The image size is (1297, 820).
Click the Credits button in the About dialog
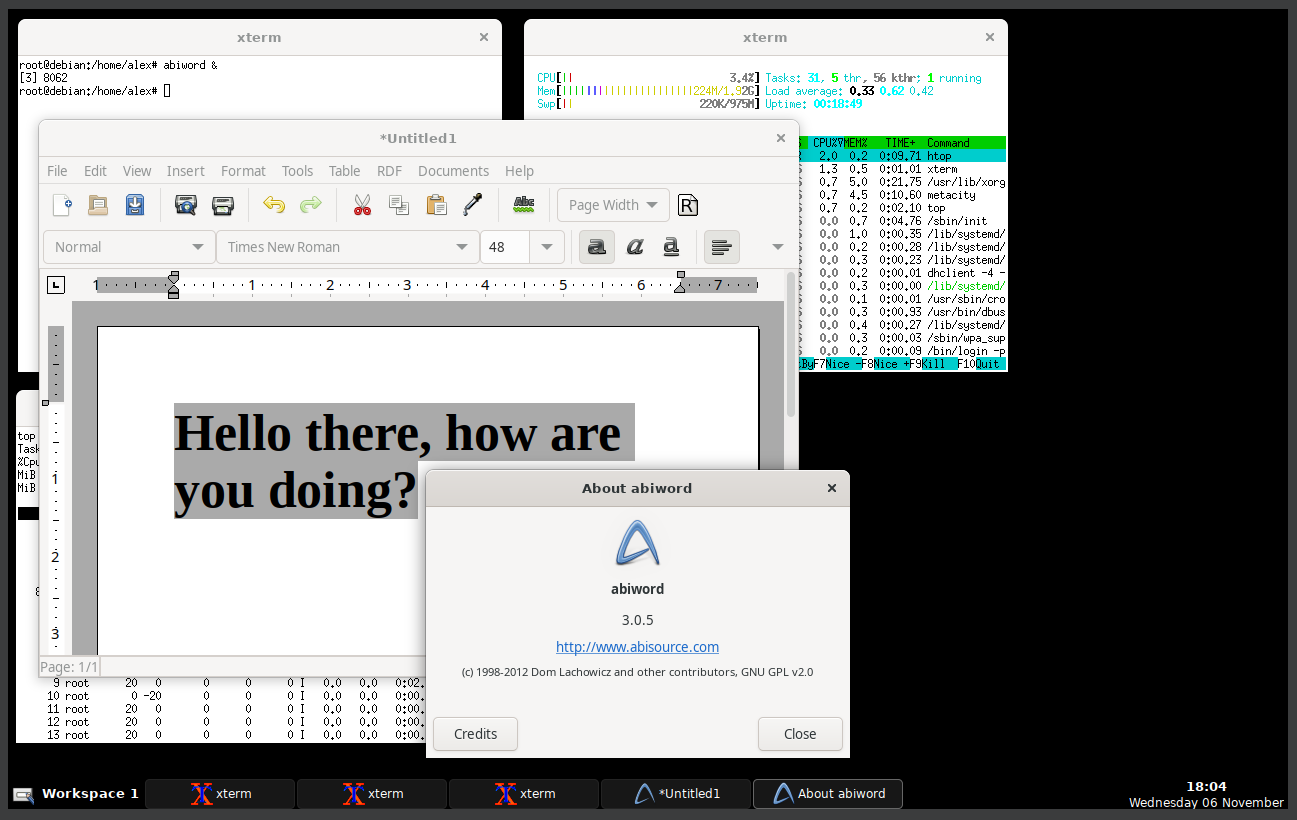click(475, 733)
